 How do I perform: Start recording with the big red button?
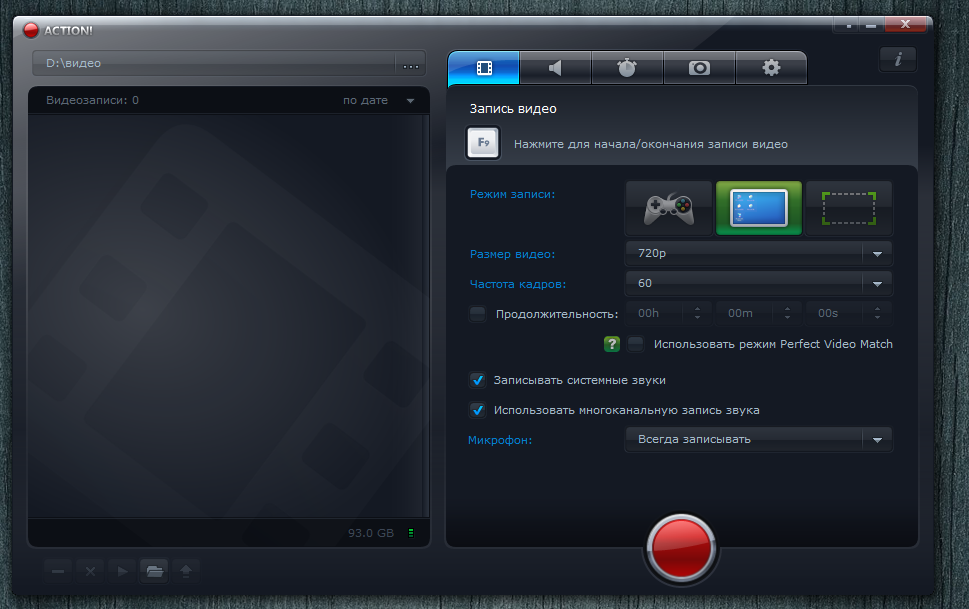pos(681,548)
